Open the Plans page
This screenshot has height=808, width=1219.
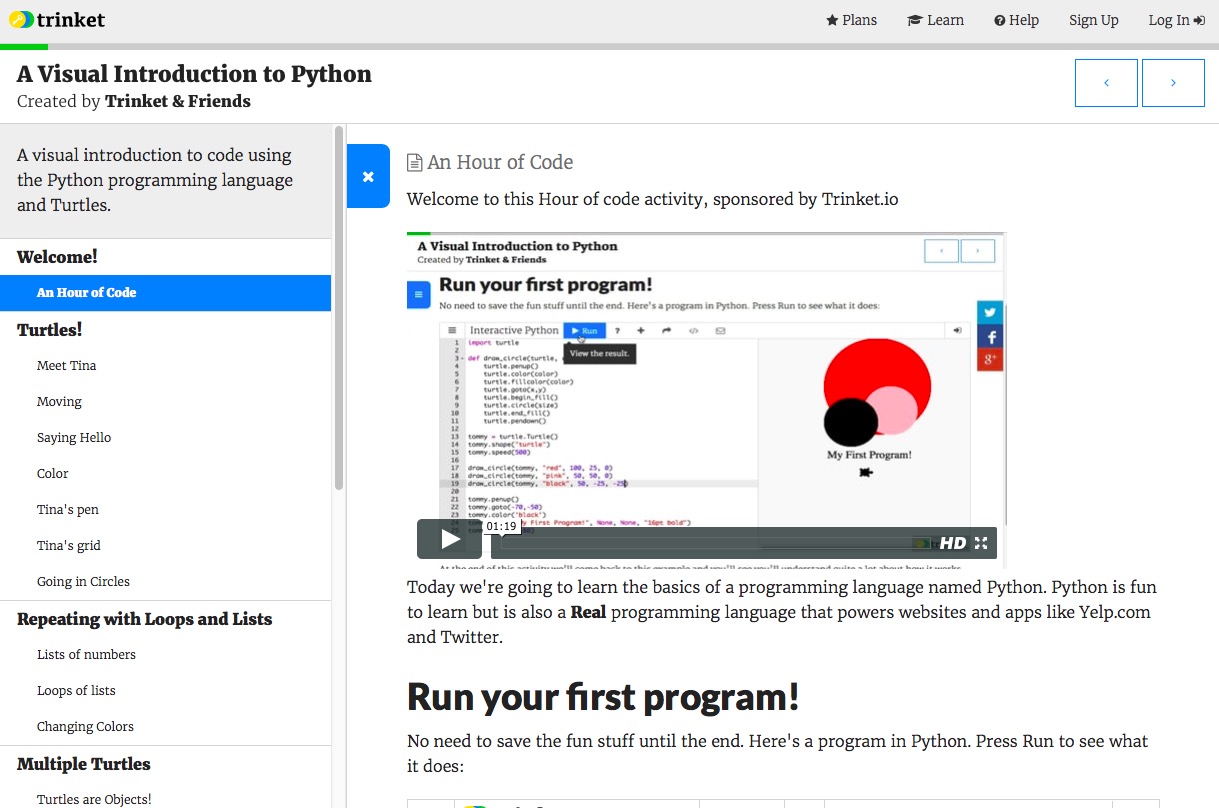(x=851, y=20)
